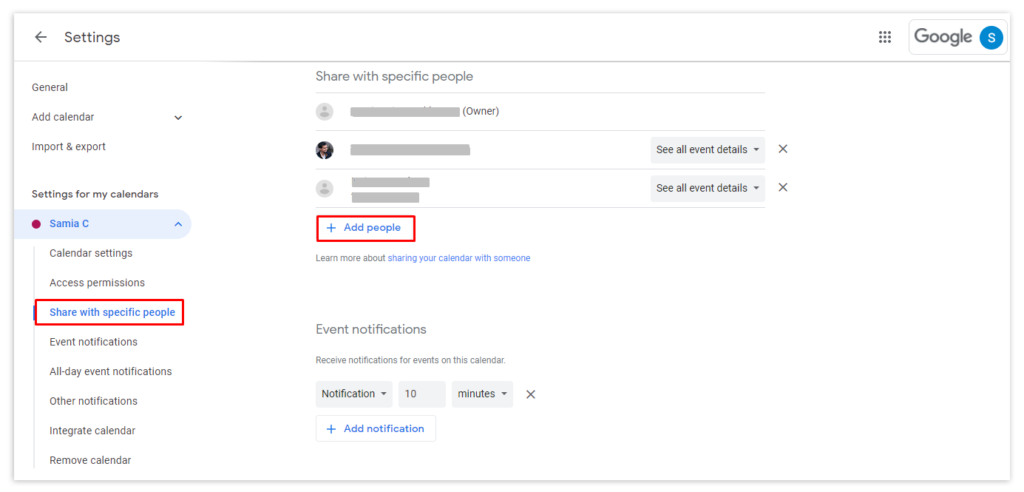Click the Add notification button
The height and width of the screenshot is (492, 1024).
pyautogui.click(x=375, y=428)
